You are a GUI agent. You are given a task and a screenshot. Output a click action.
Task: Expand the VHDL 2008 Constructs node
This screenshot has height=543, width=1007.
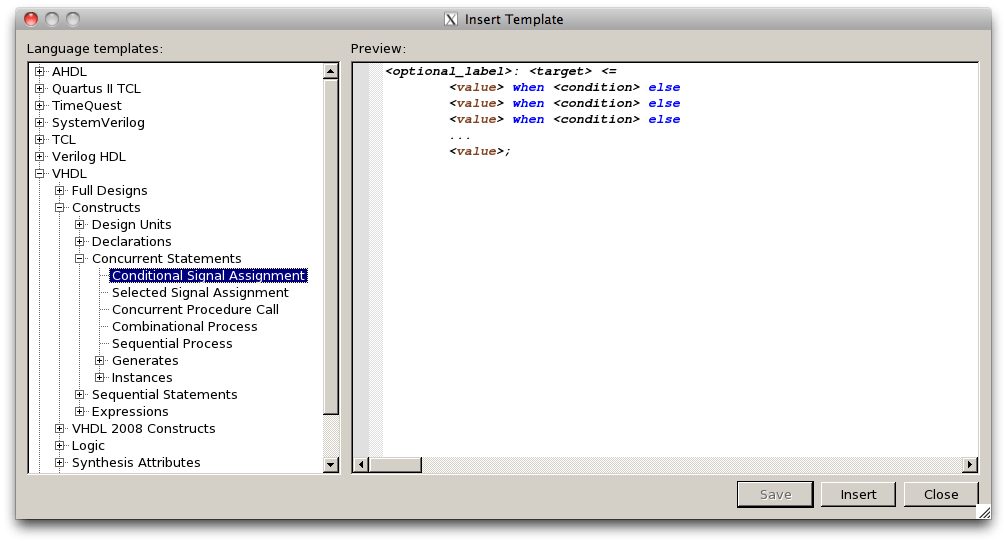(60, 429)
